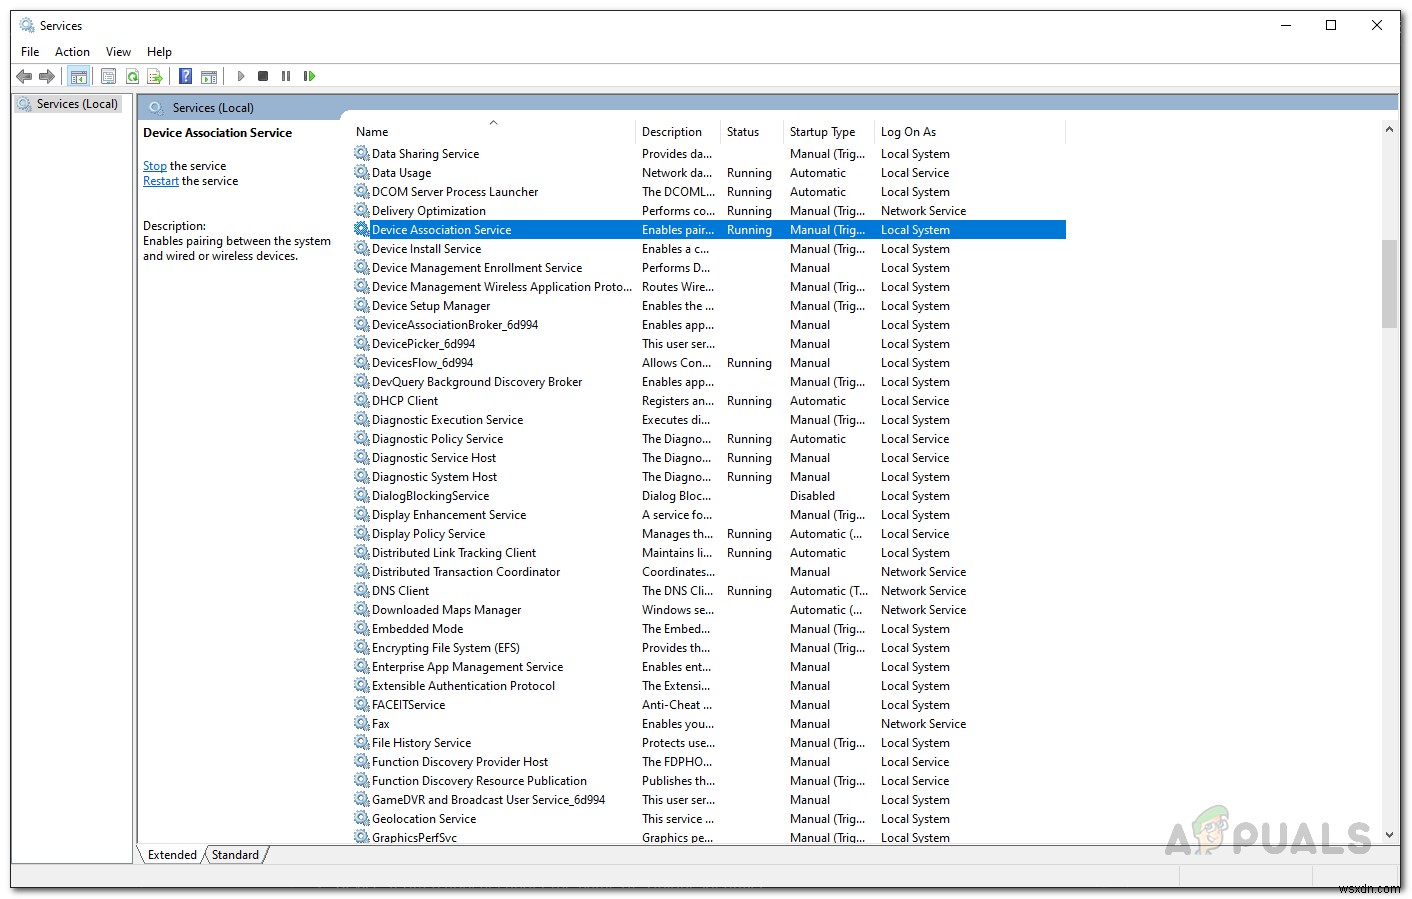Image resolution: width=1412 pixels, height=899 pixels.
Task: Sort by the Status column header
Action: click(x=752, y=132)
